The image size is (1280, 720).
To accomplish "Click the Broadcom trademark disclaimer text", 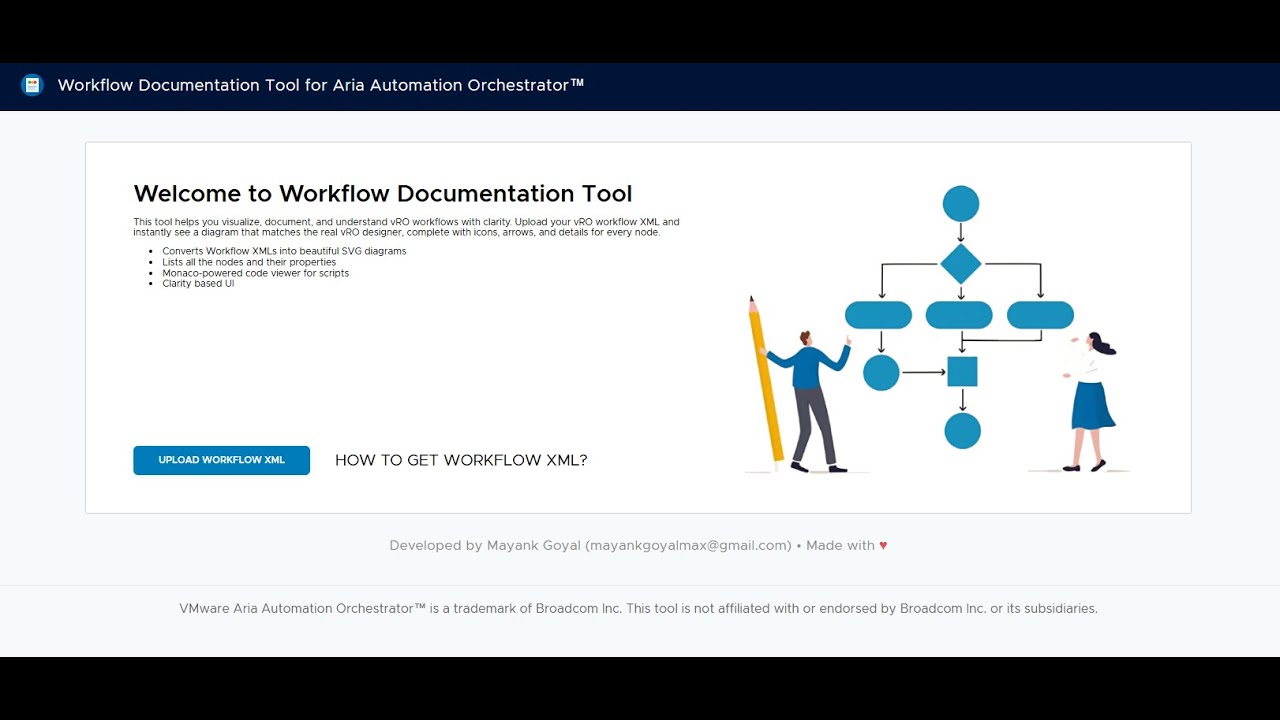I will (639, 608).
